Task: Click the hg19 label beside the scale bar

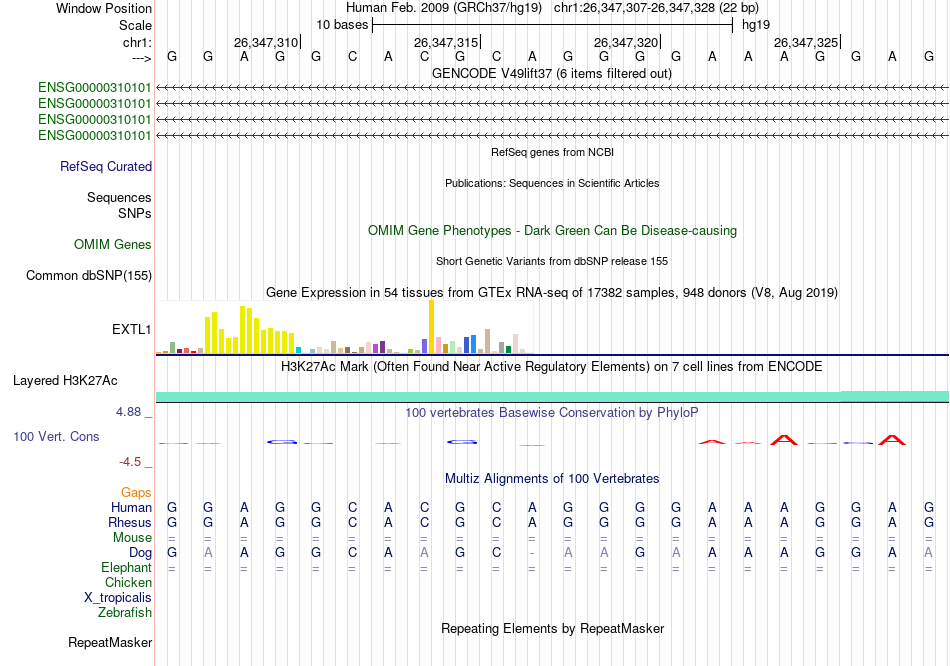Action: (x=756, y=25)
